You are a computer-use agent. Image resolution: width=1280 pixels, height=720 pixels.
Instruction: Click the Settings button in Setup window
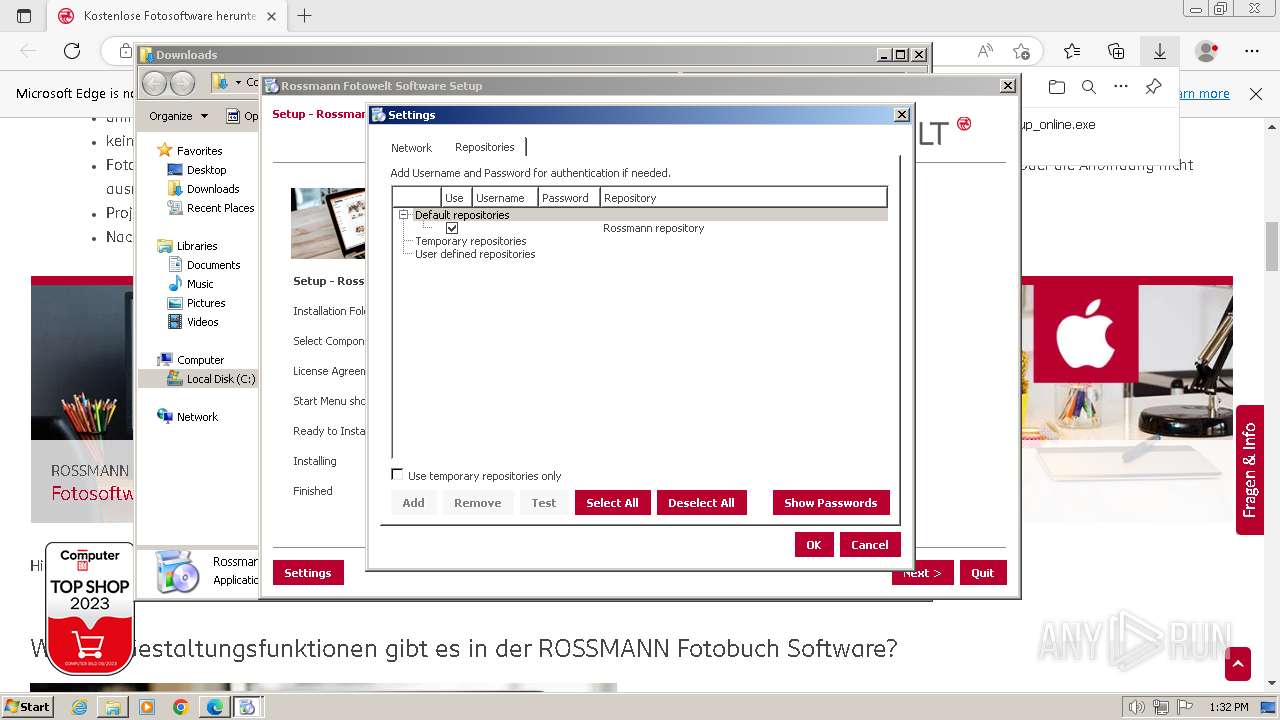coord(307,573)
